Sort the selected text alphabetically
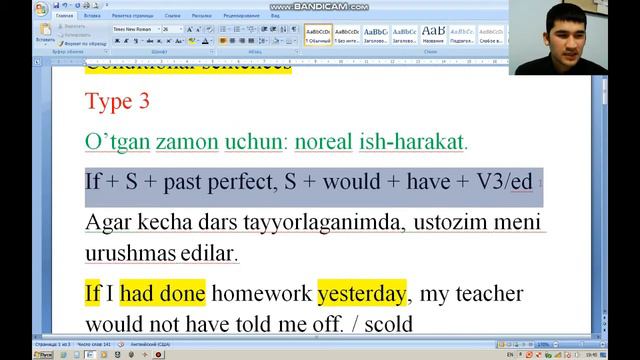This screenshot has height=360, width=640. (283, 29)
